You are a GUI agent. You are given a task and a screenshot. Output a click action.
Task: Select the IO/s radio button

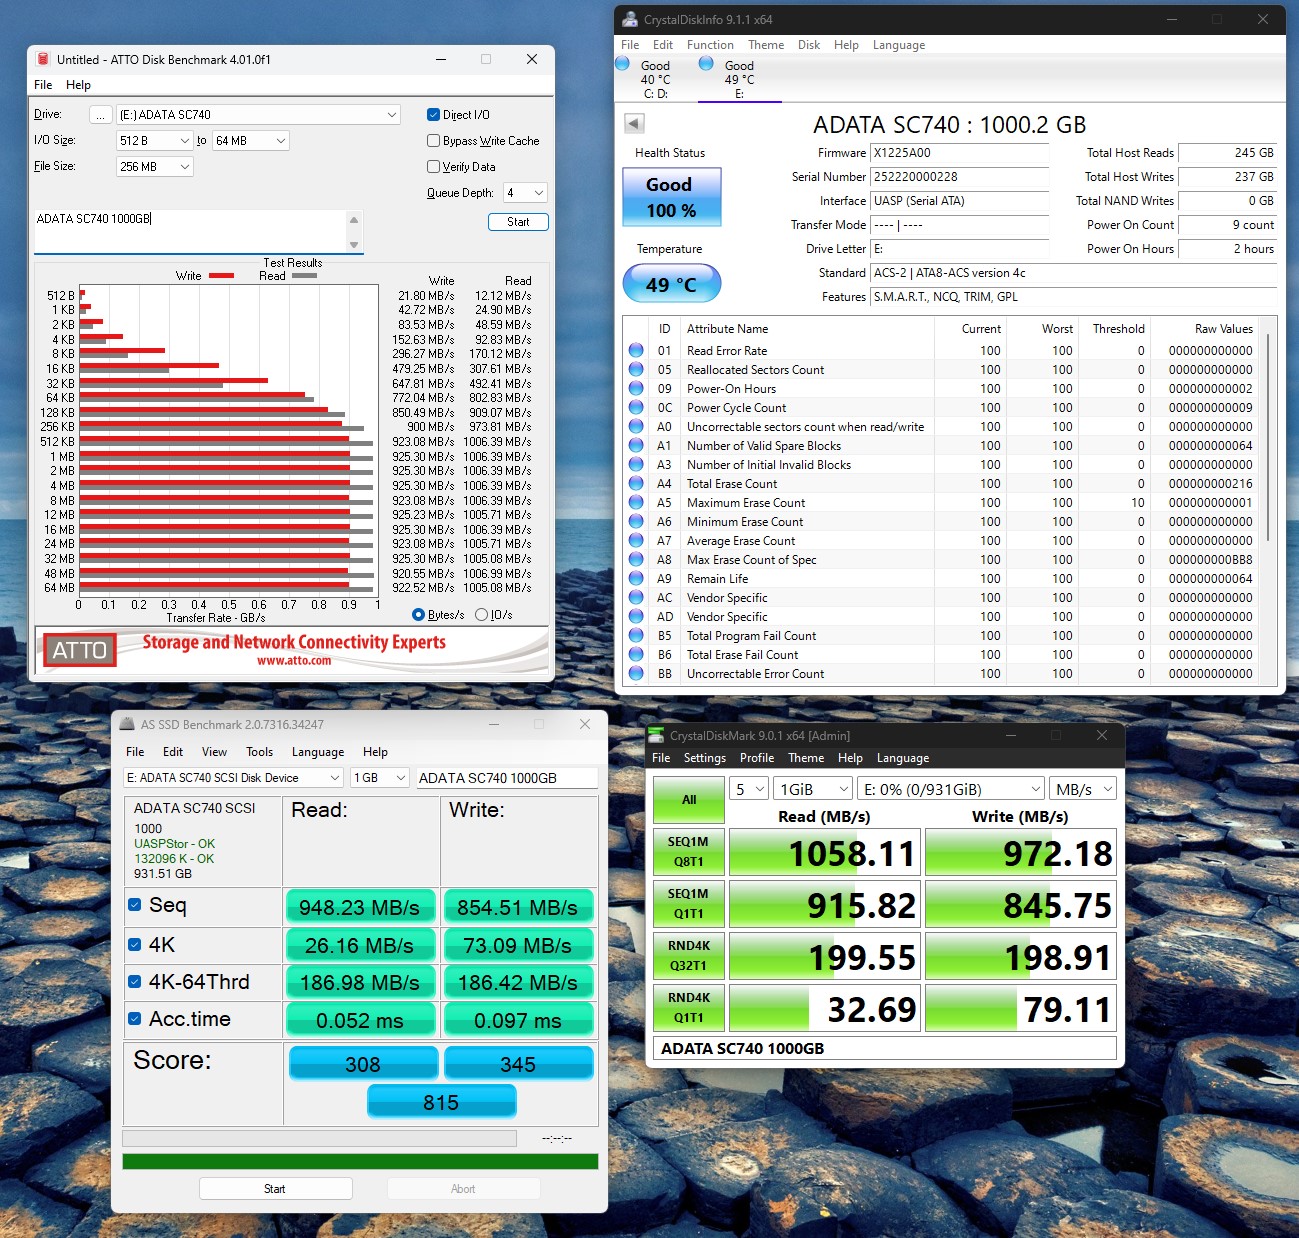482,615
